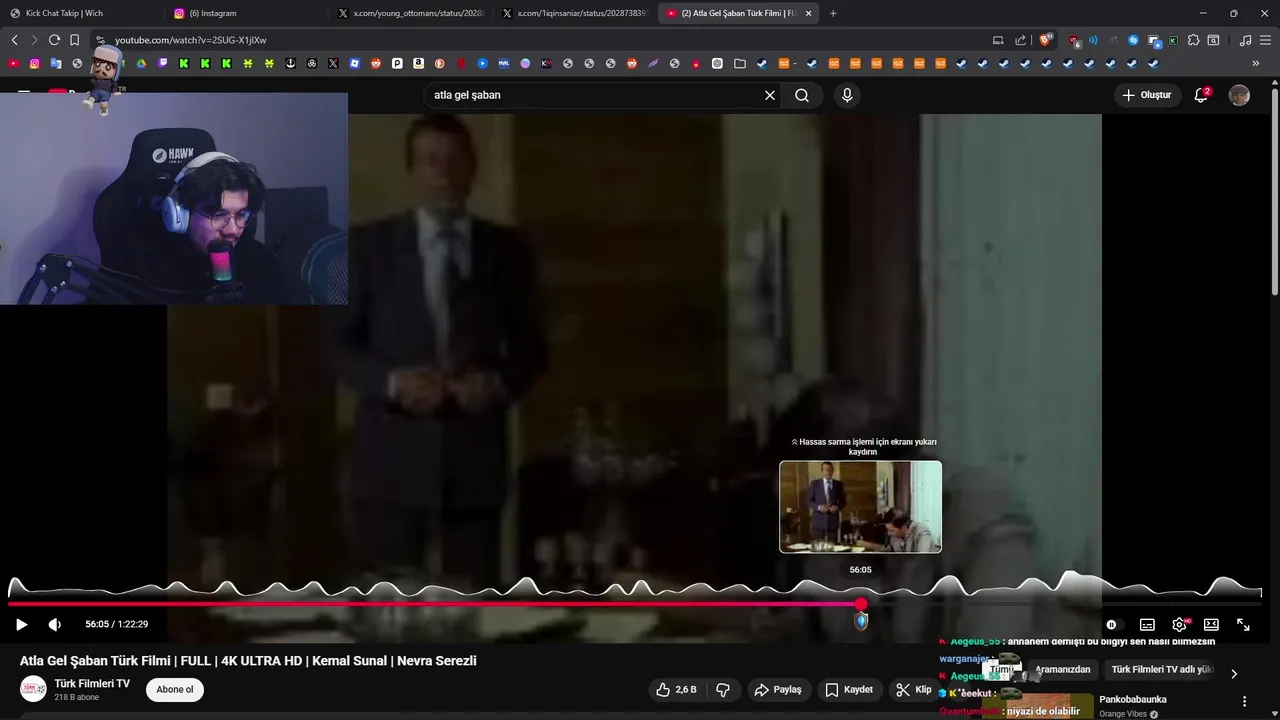The image size is (1280, 720).
Task: Open the Twitch bookmark in bookmarks bar
Action: point(163,63)
